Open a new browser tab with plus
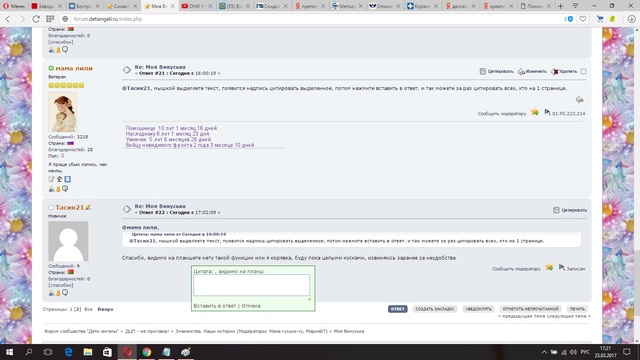 [x=560, y=6]
